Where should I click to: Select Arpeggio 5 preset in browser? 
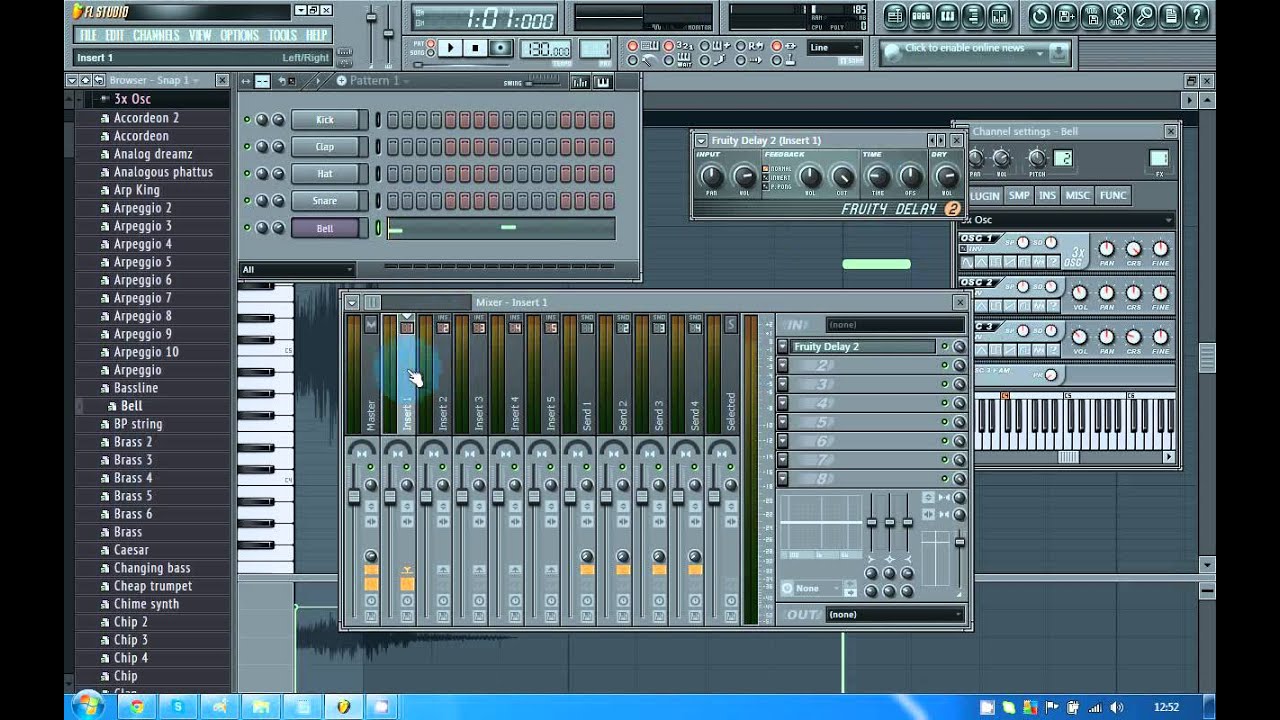coord(142,262)
